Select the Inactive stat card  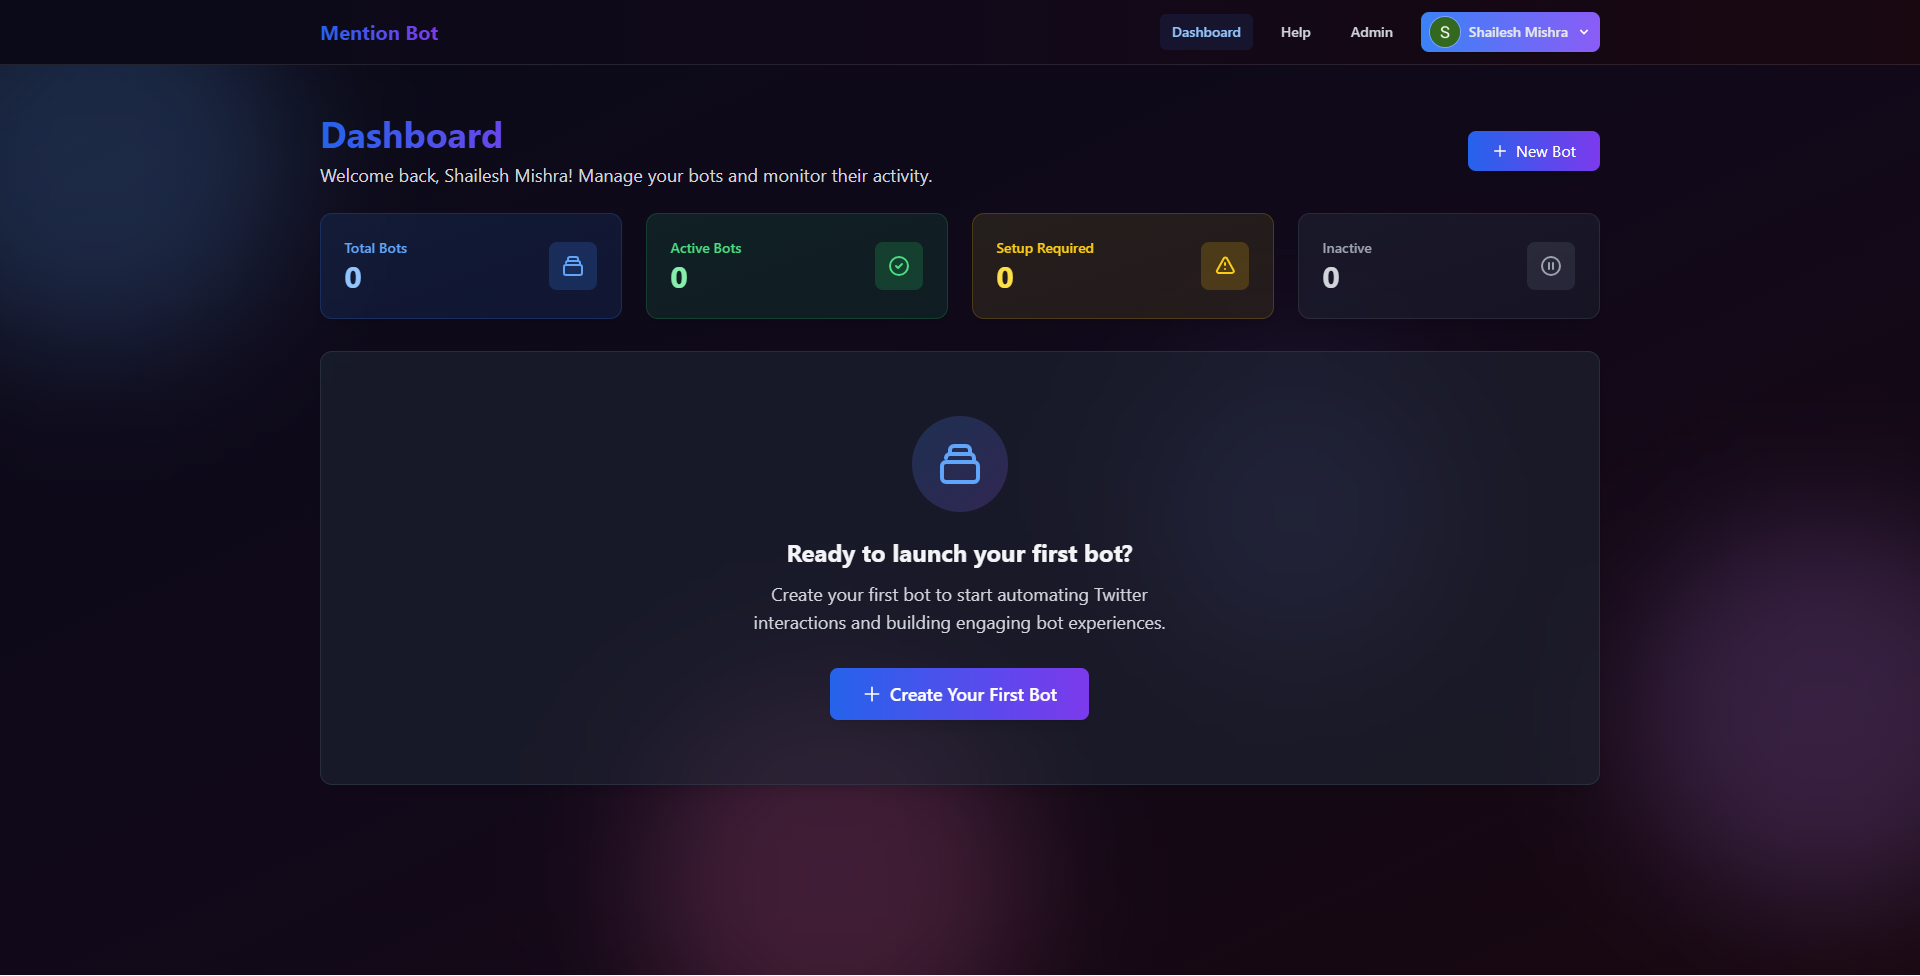pyautogui.click(x=1449, y=266)
